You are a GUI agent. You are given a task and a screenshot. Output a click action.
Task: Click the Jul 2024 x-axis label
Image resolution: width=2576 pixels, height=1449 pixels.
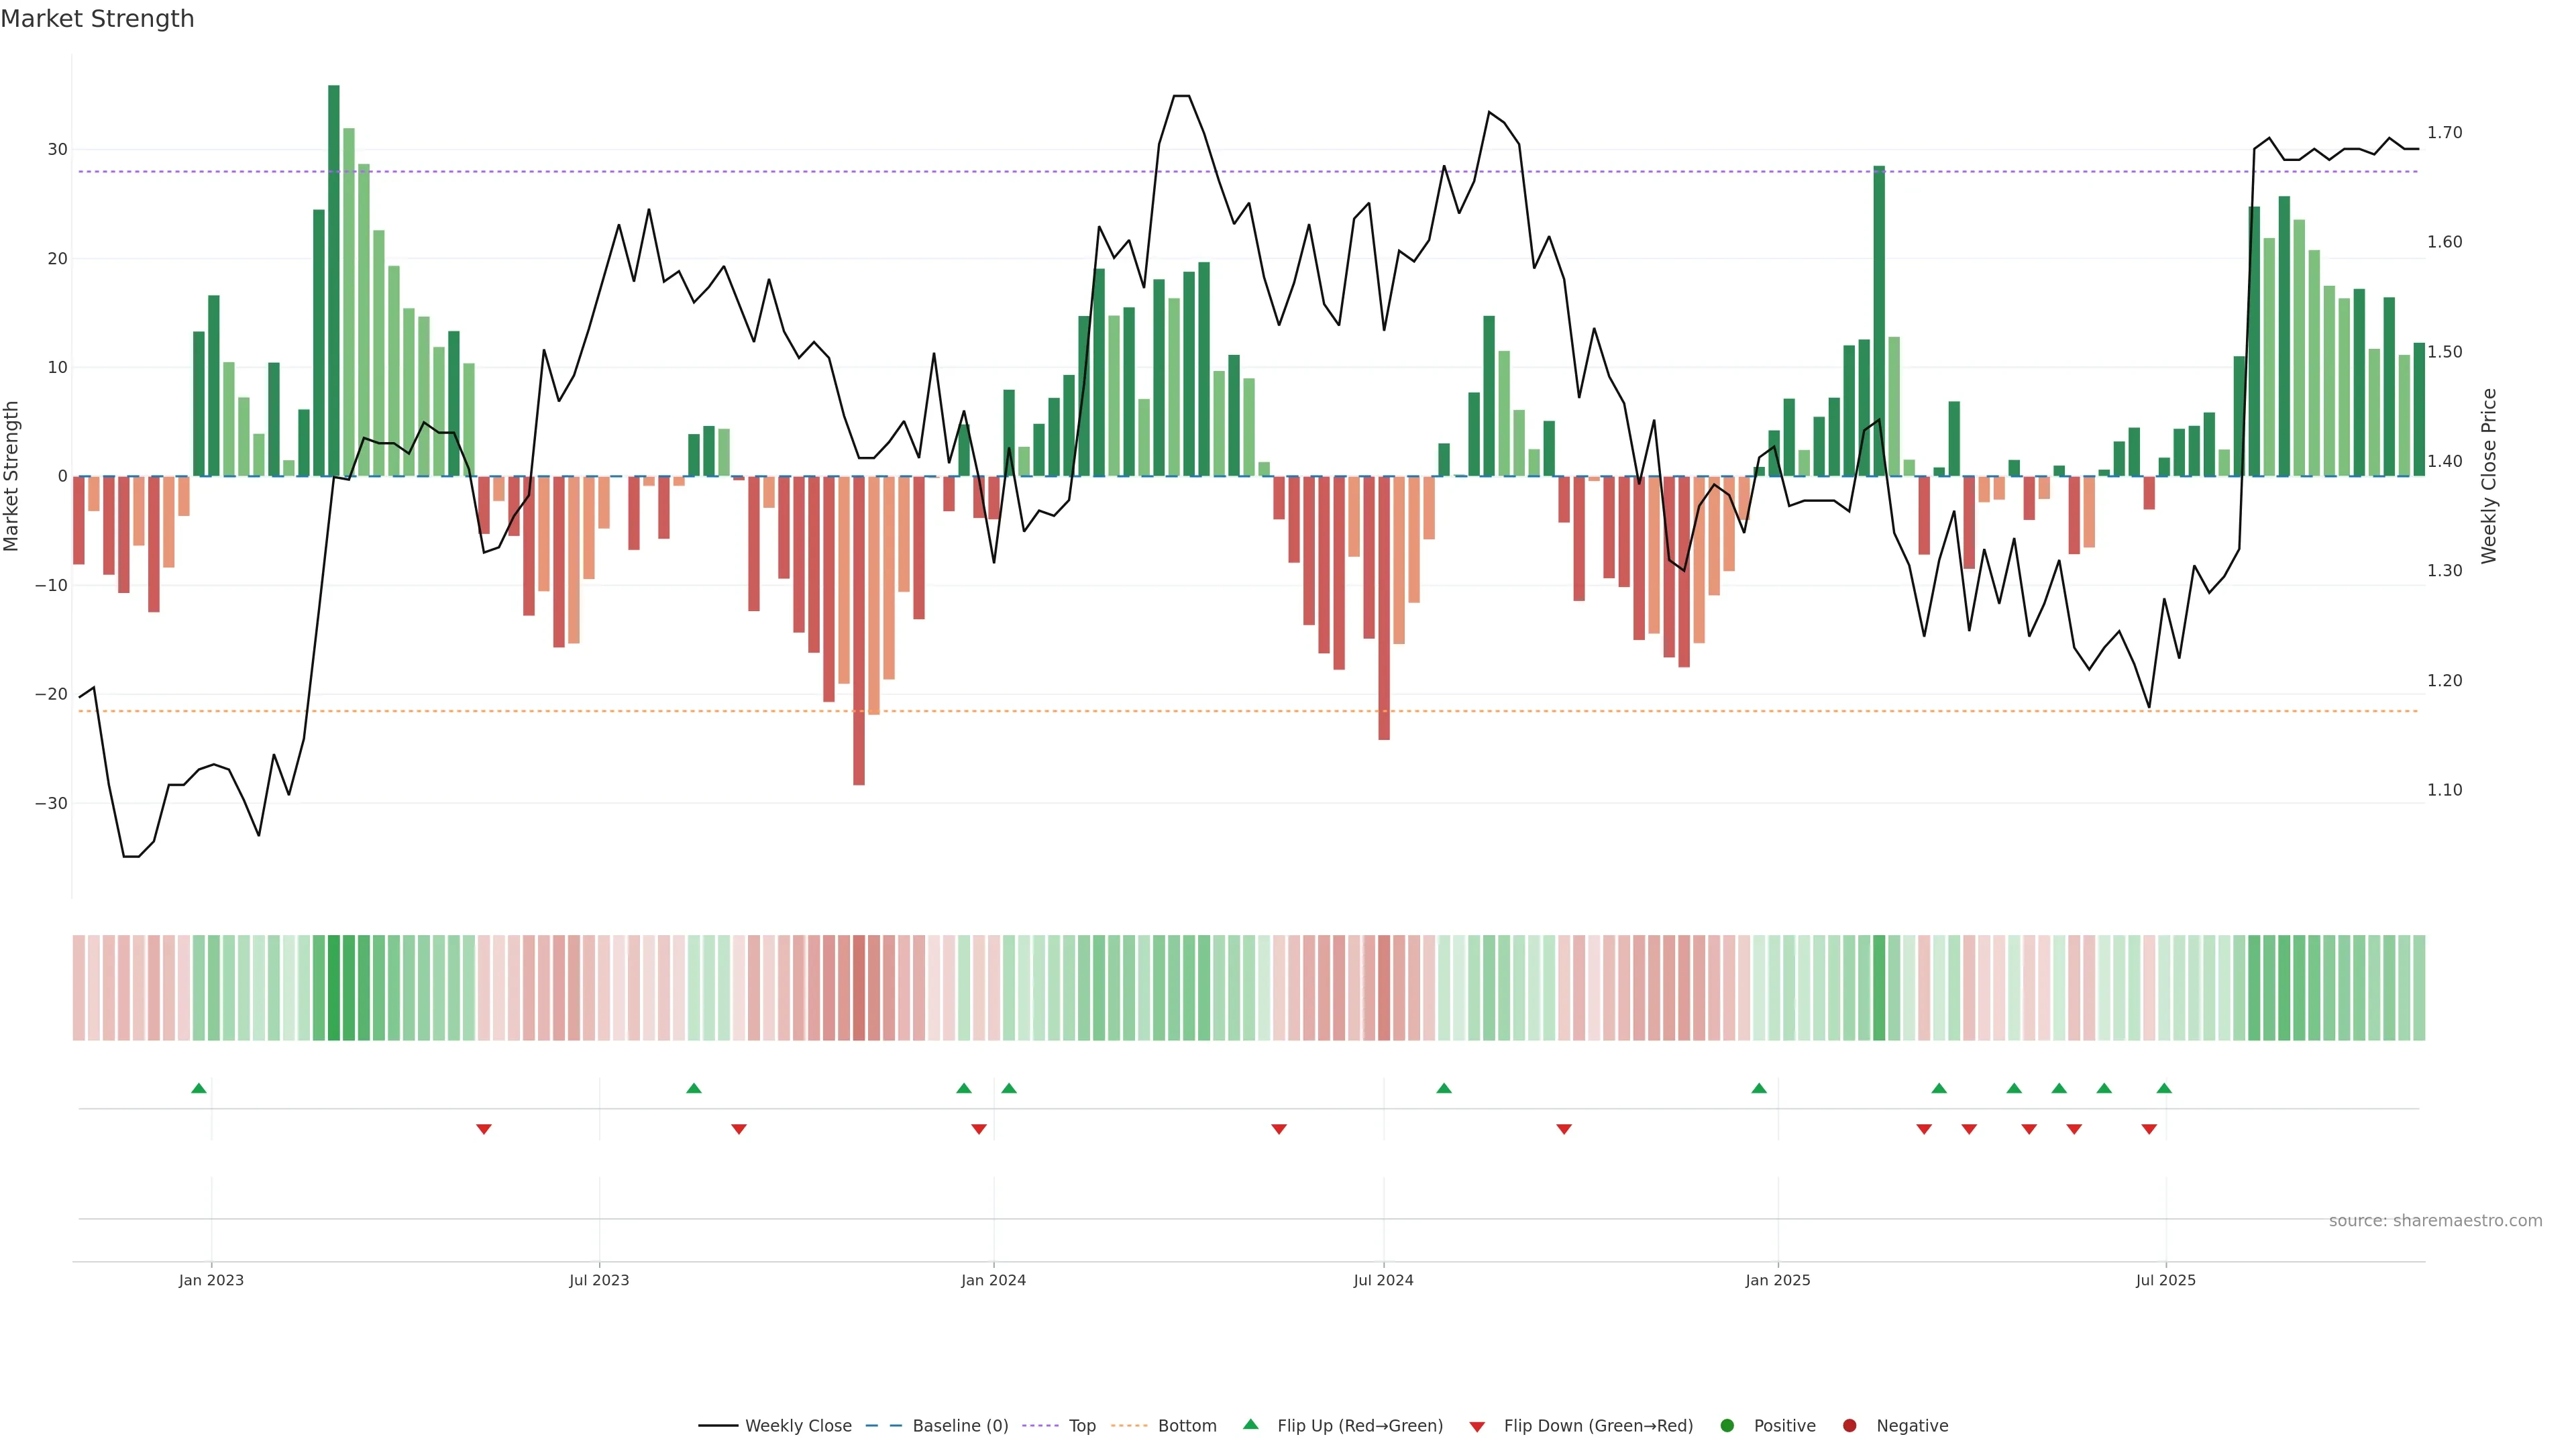pos(1383,1280)
